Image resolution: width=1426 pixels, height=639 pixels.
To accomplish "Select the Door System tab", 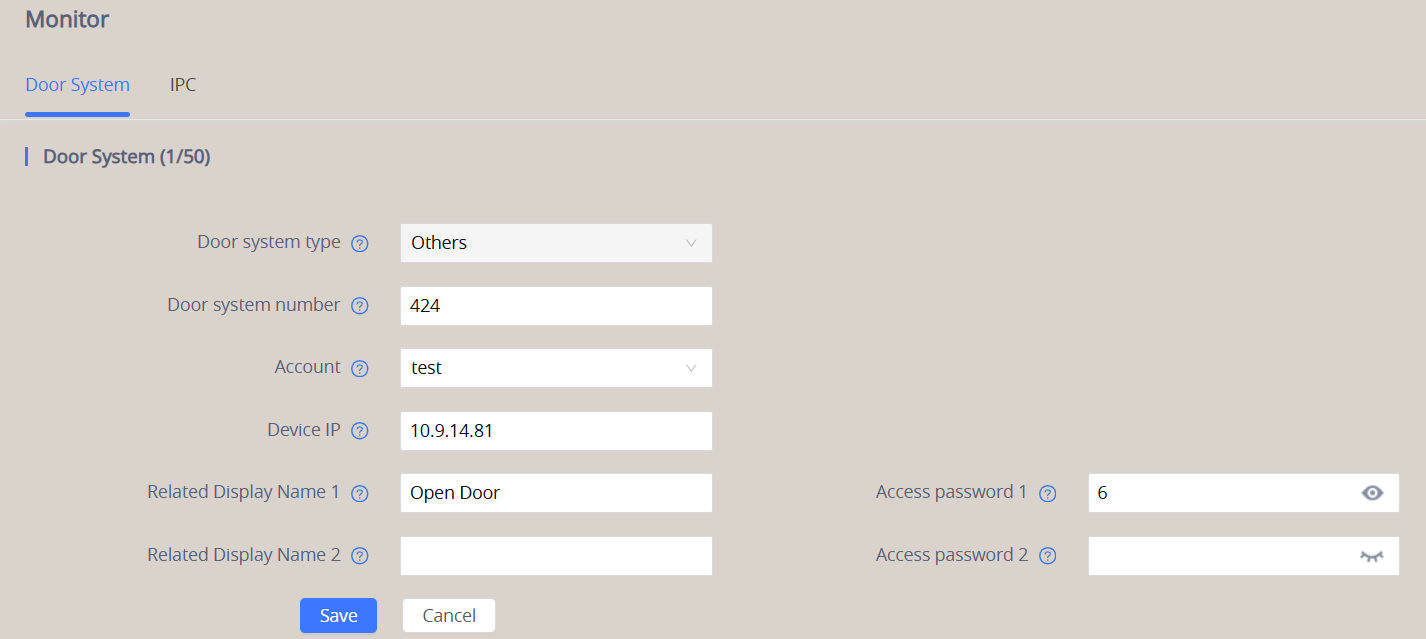I will pos(77,85).
